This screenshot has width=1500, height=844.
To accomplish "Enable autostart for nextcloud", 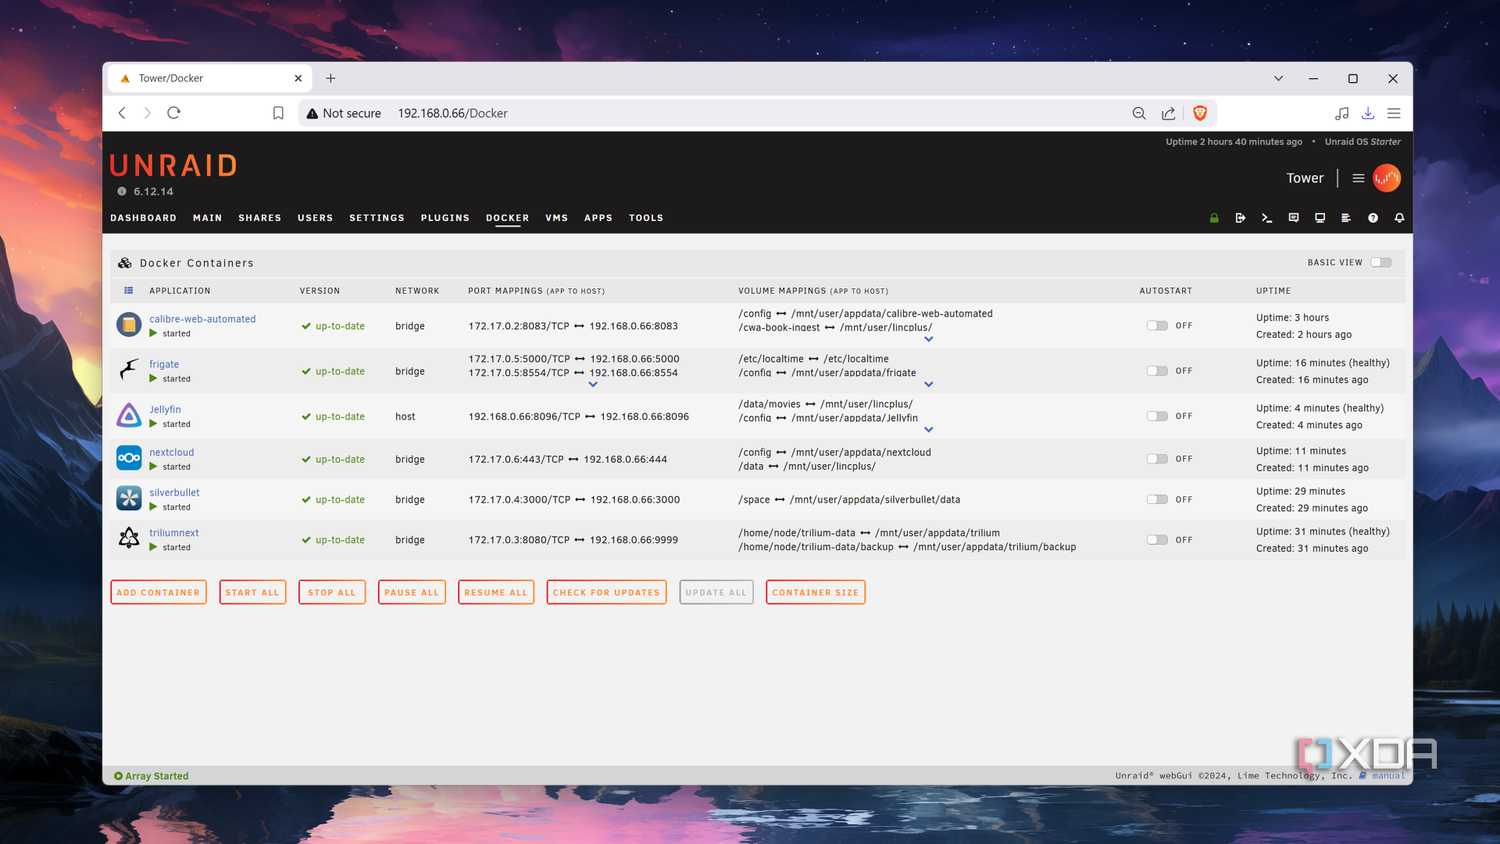I will point(1157,459).
